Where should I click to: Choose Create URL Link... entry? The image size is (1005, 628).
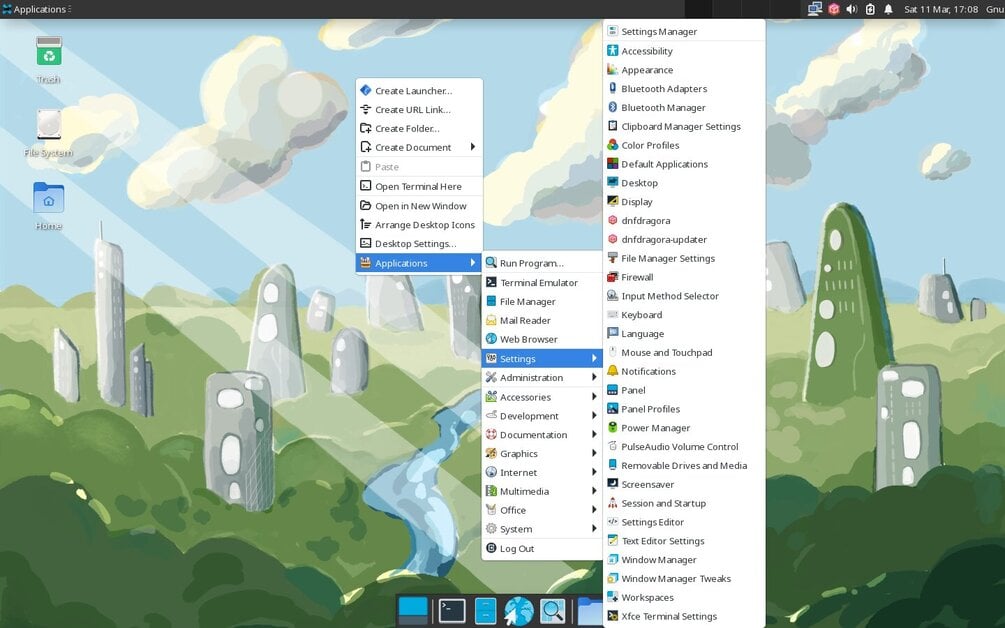419,110
